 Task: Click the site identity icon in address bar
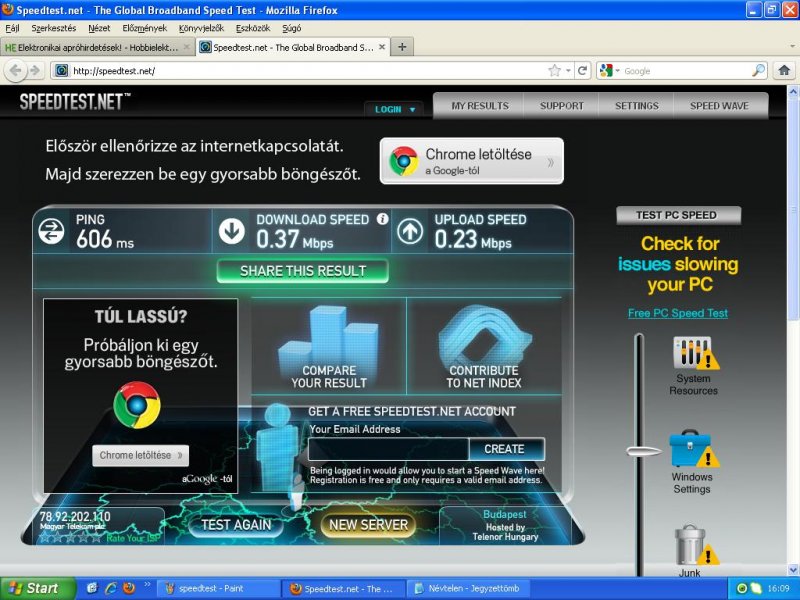[61, 70]
